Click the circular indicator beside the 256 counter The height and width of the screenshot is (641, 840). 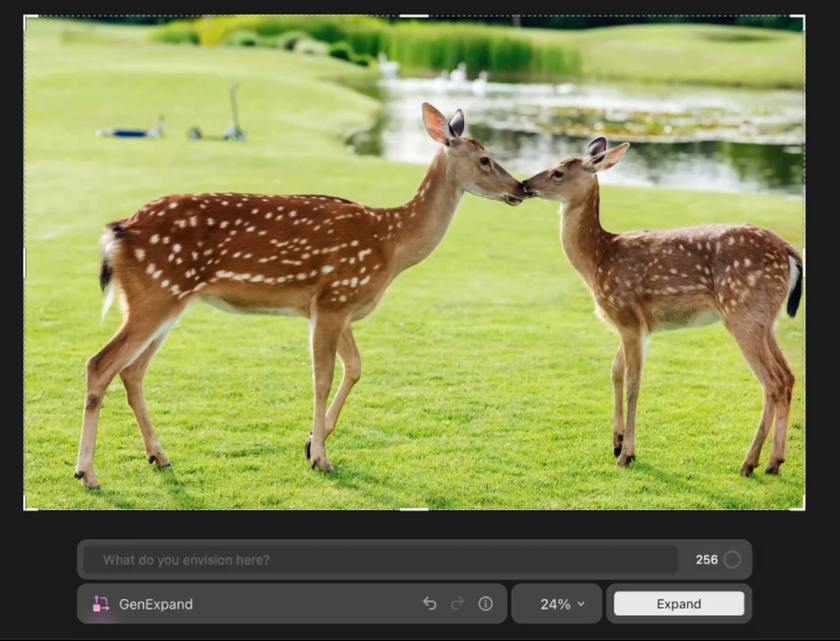click(x=733, y=559)
